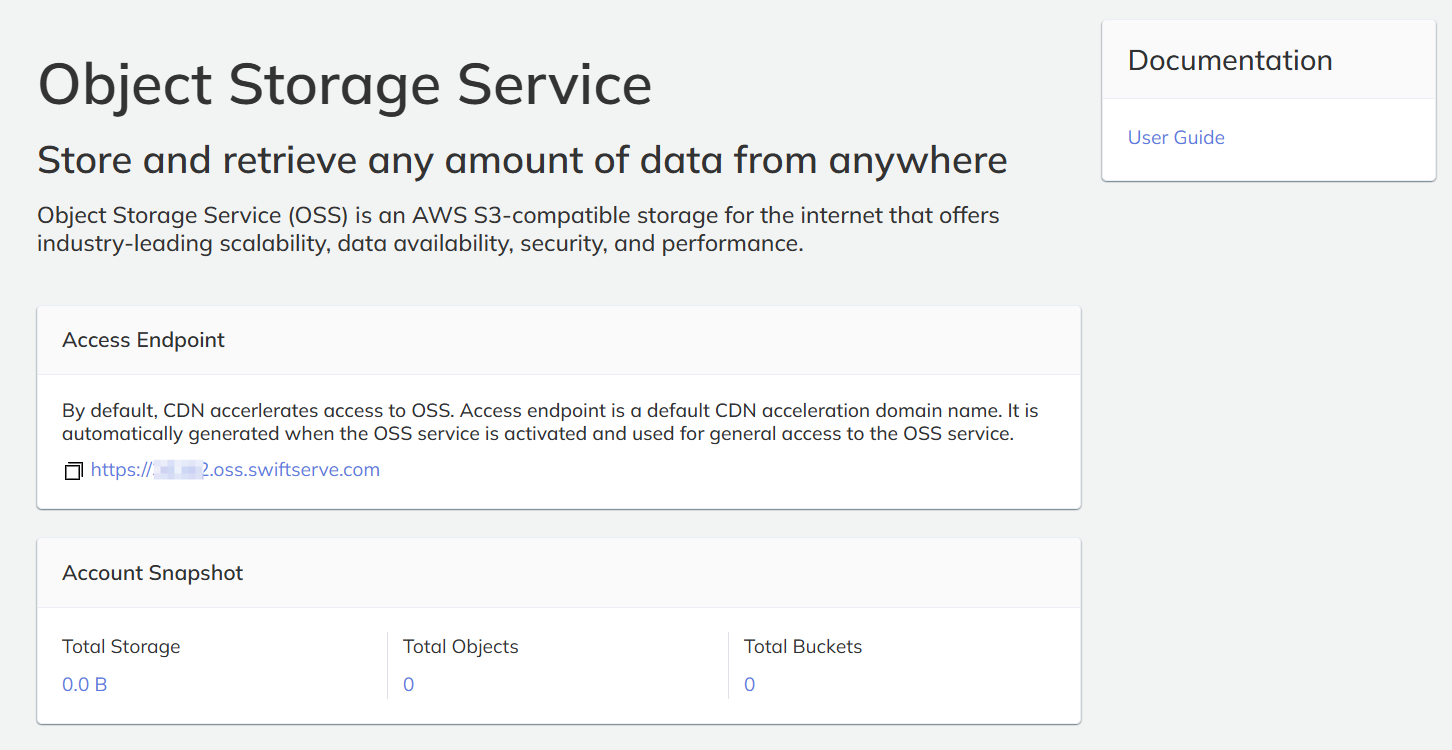Click the Total Objects label

coord(460,647)
